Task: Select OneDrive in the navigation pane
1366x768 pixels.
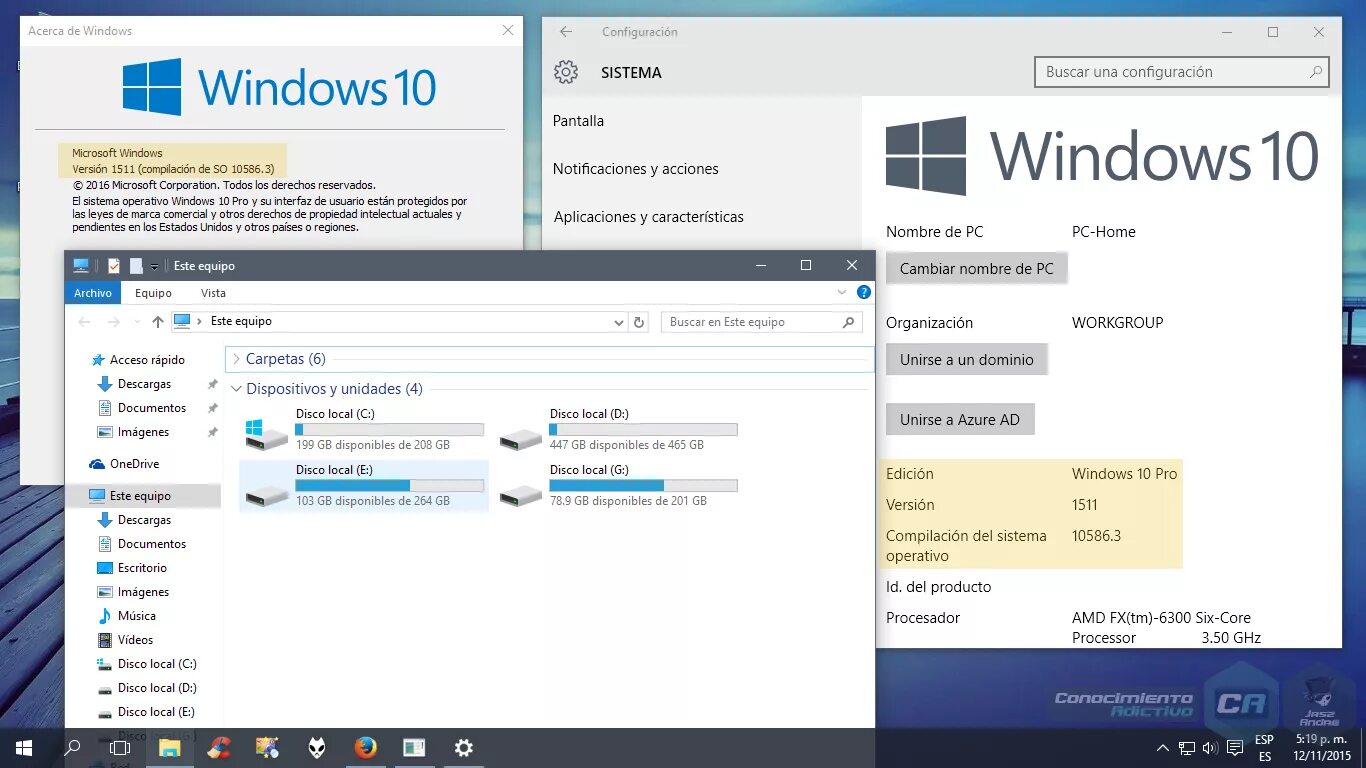Action: click(124, 464)
